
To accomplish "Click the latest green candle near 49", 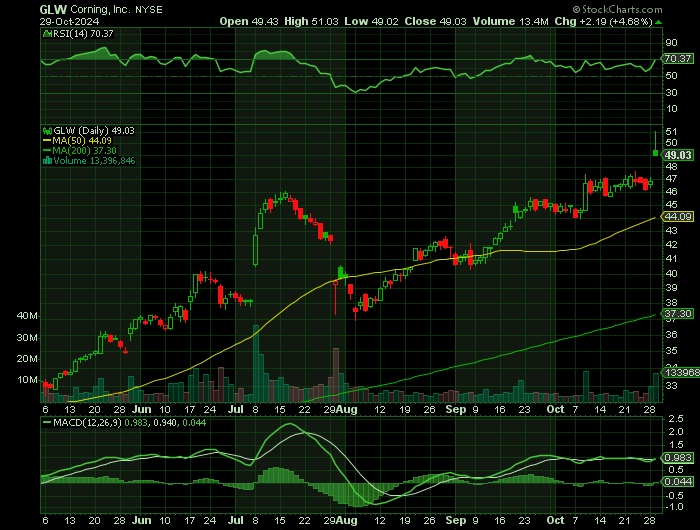I will [655, 153].
